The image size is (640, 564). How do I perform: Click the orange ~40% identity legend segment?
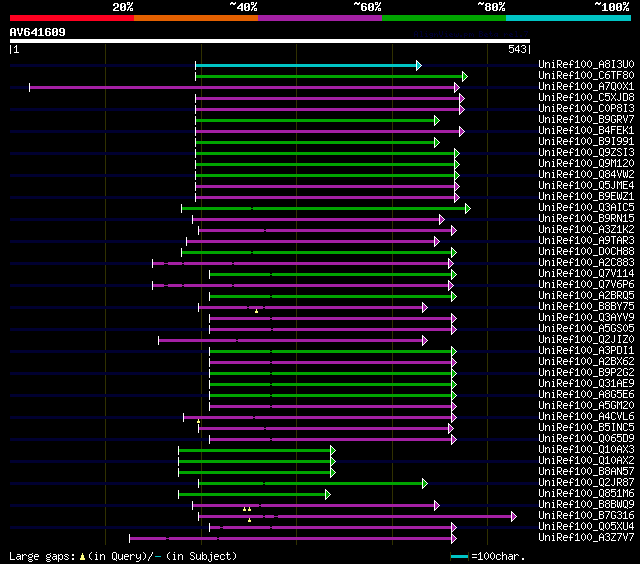coord(196,18)
